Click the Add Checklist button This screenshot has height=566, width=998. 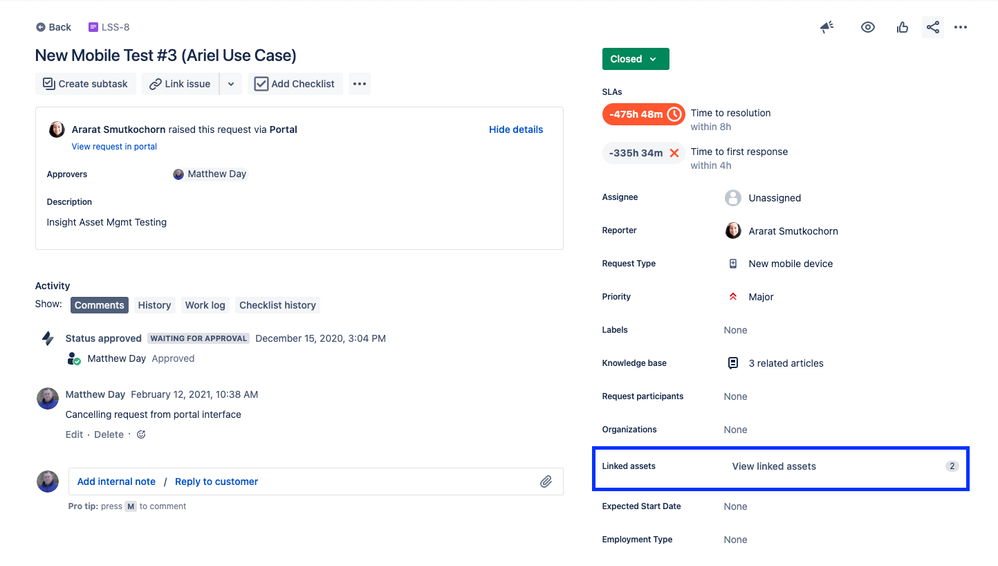coord(295,84)
